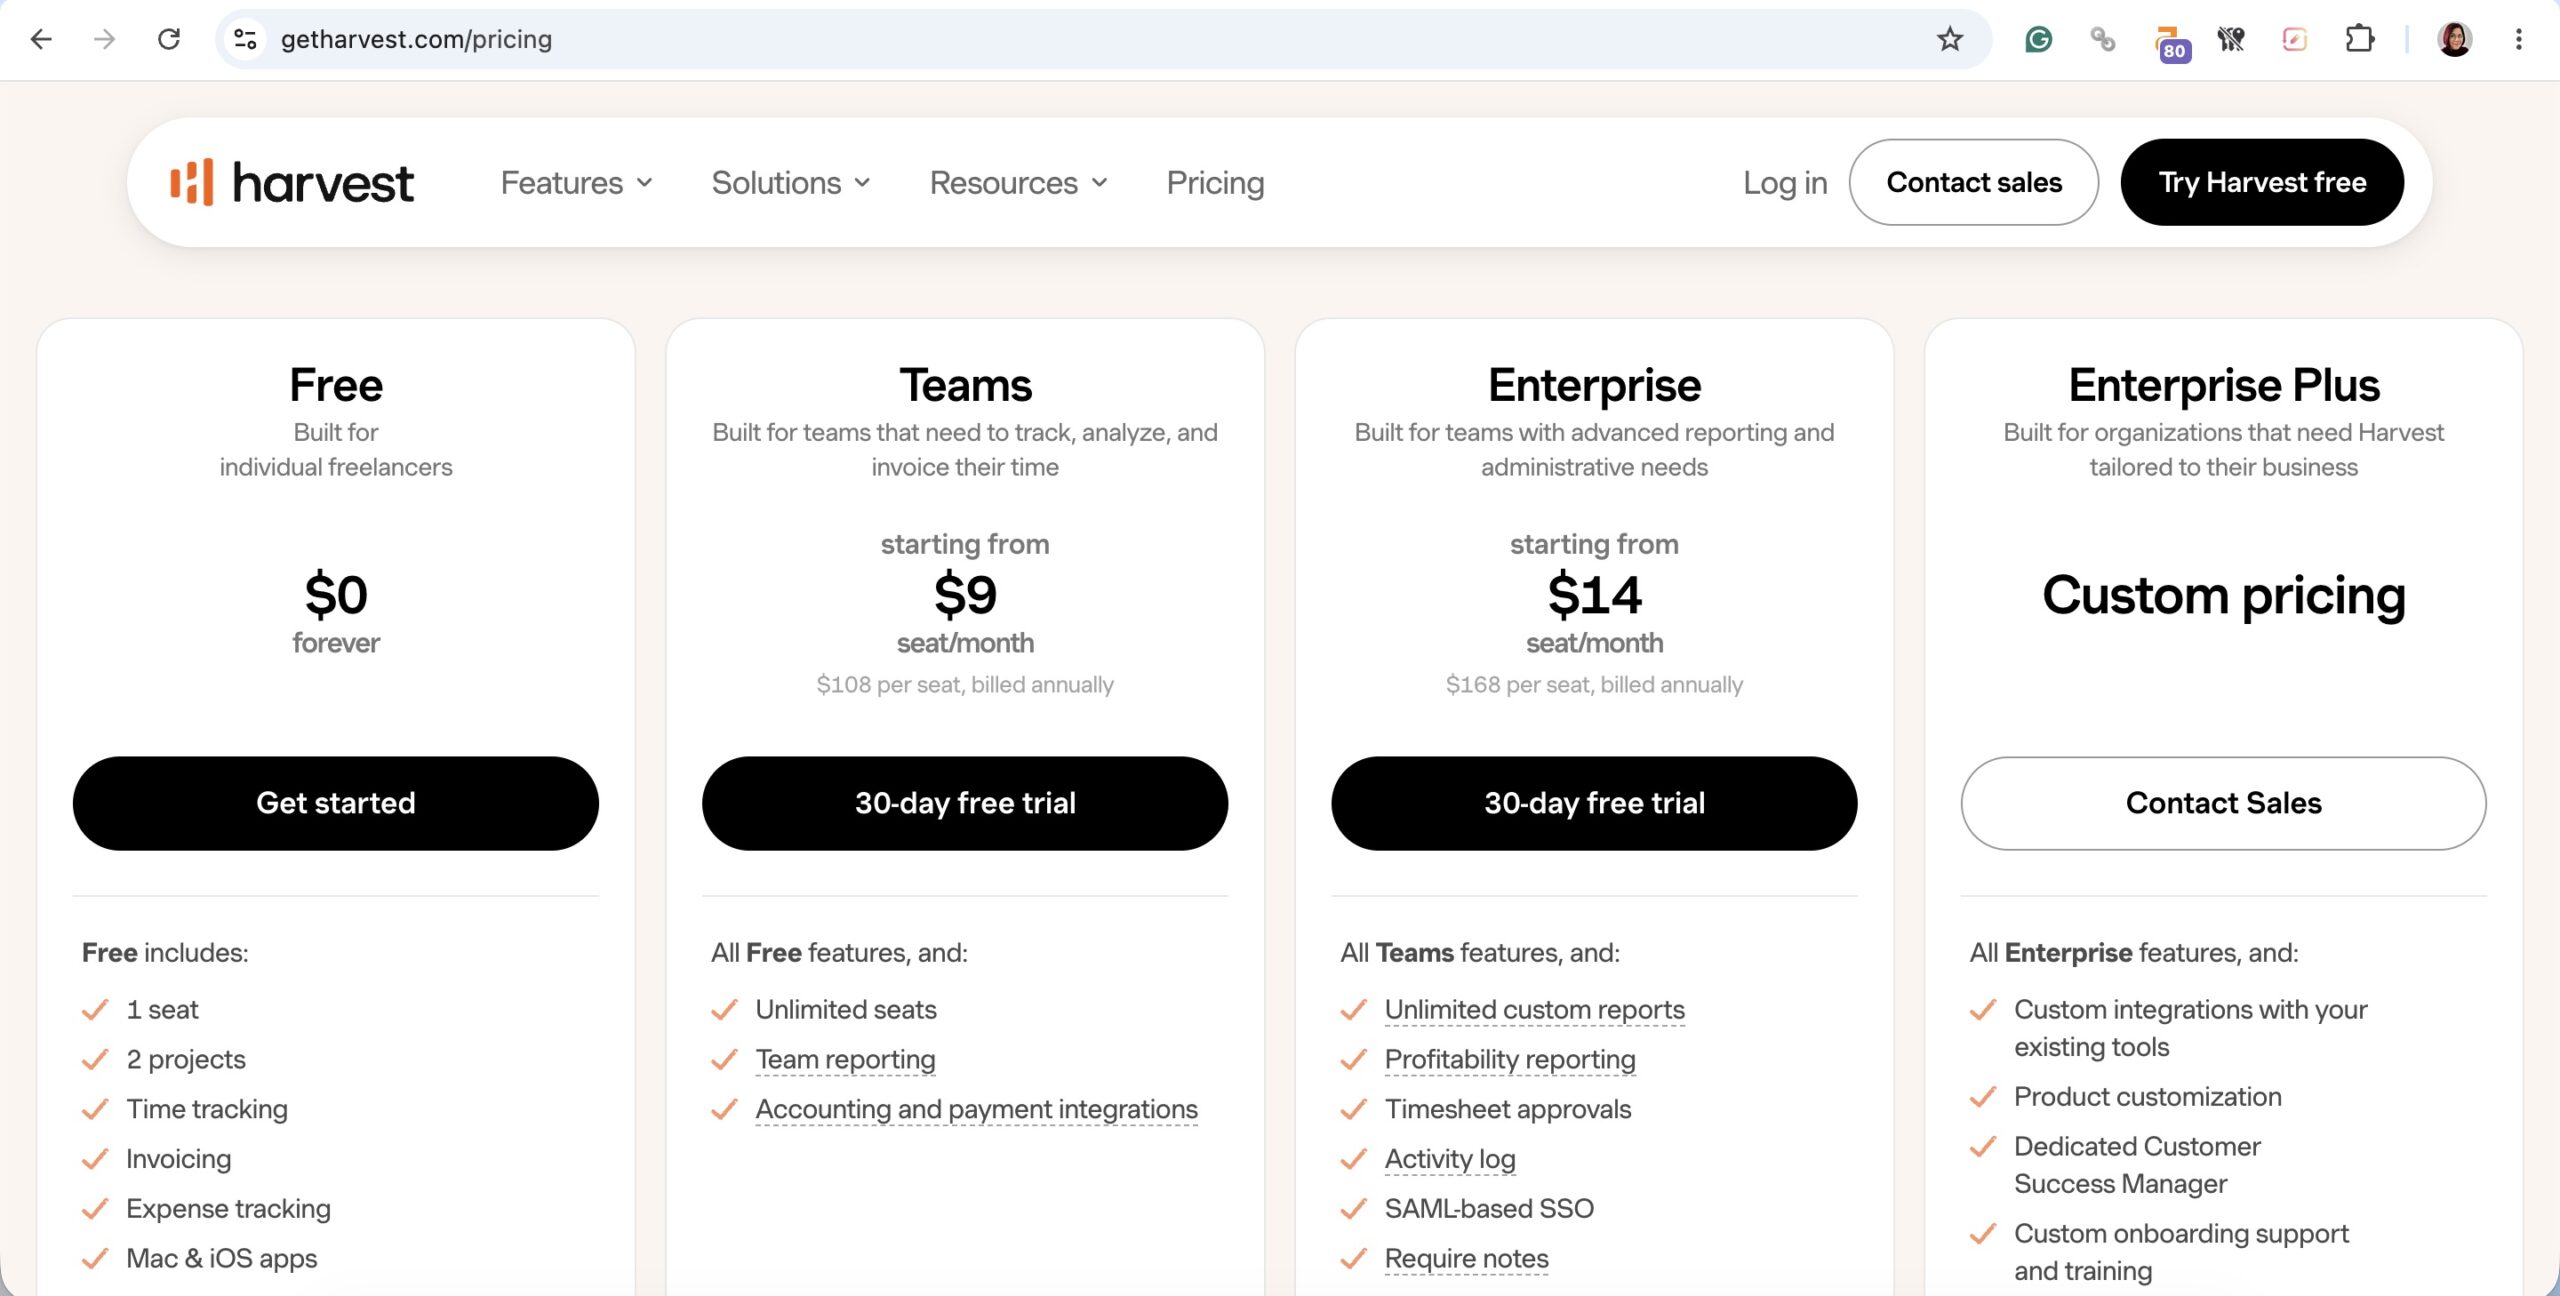Screen dimensions: 2560x1296
Task: Click the Activity log link
Action: [x=1450, y=1159]
